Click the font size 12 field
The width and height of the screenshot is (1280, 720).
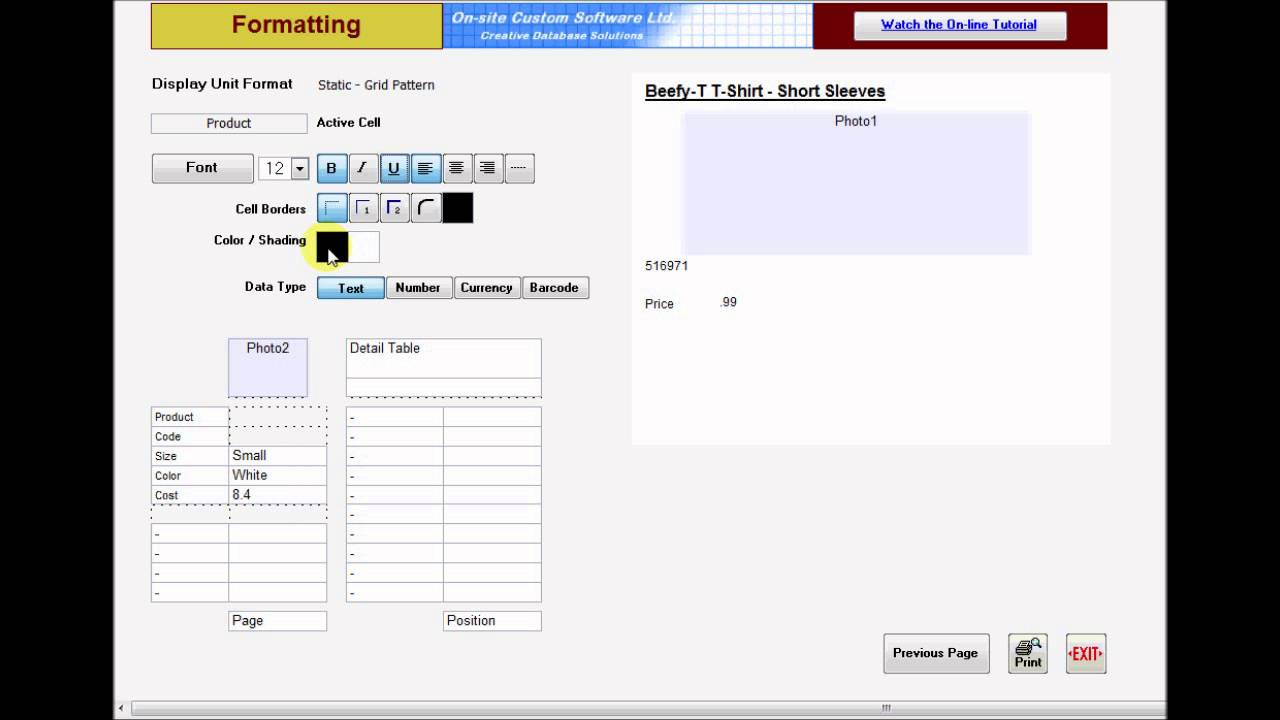point(275,169)
